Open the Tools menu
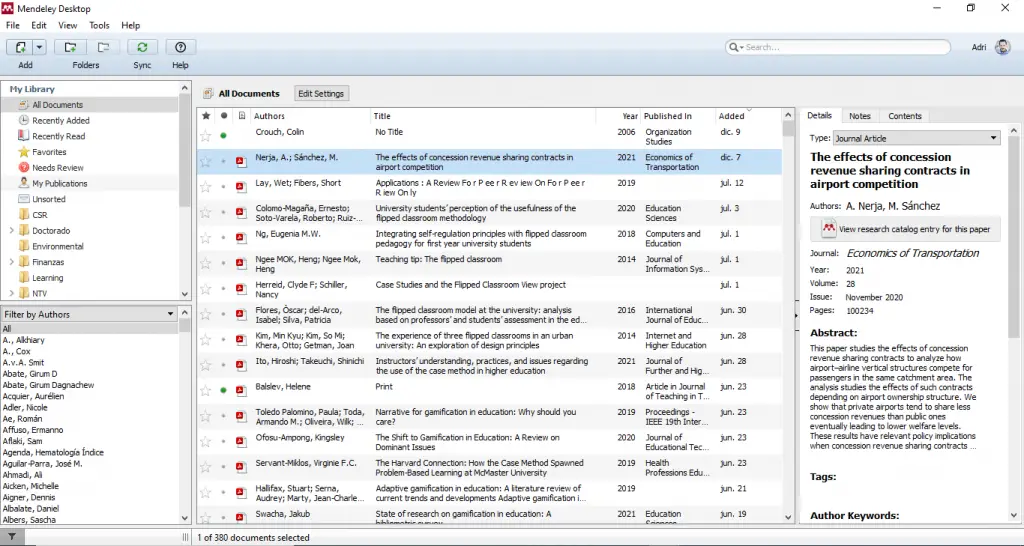Image resolution: width=1024 pixels, height=546 pixels. [x=99, y=25]
